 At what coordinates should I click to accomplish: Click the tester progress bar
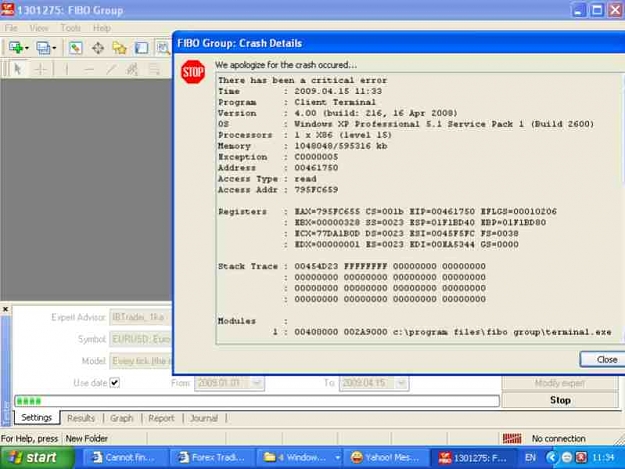pyautogui.click(x=257, y=401)
